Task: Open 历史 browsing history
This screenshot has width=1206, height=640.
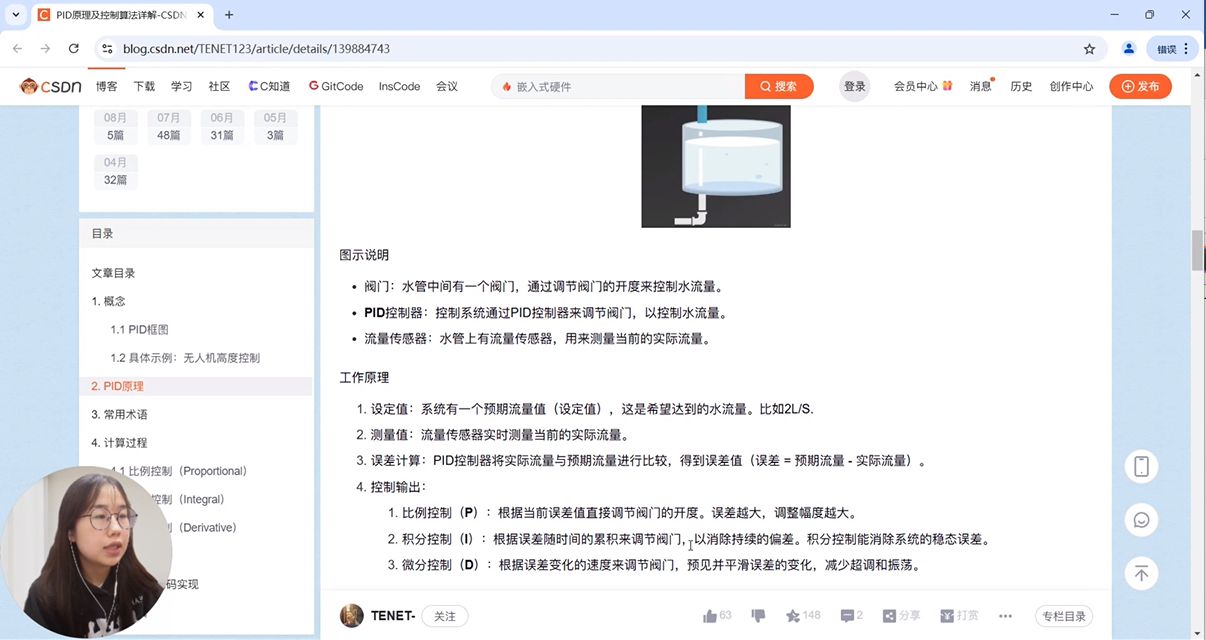Action: 1021,87
